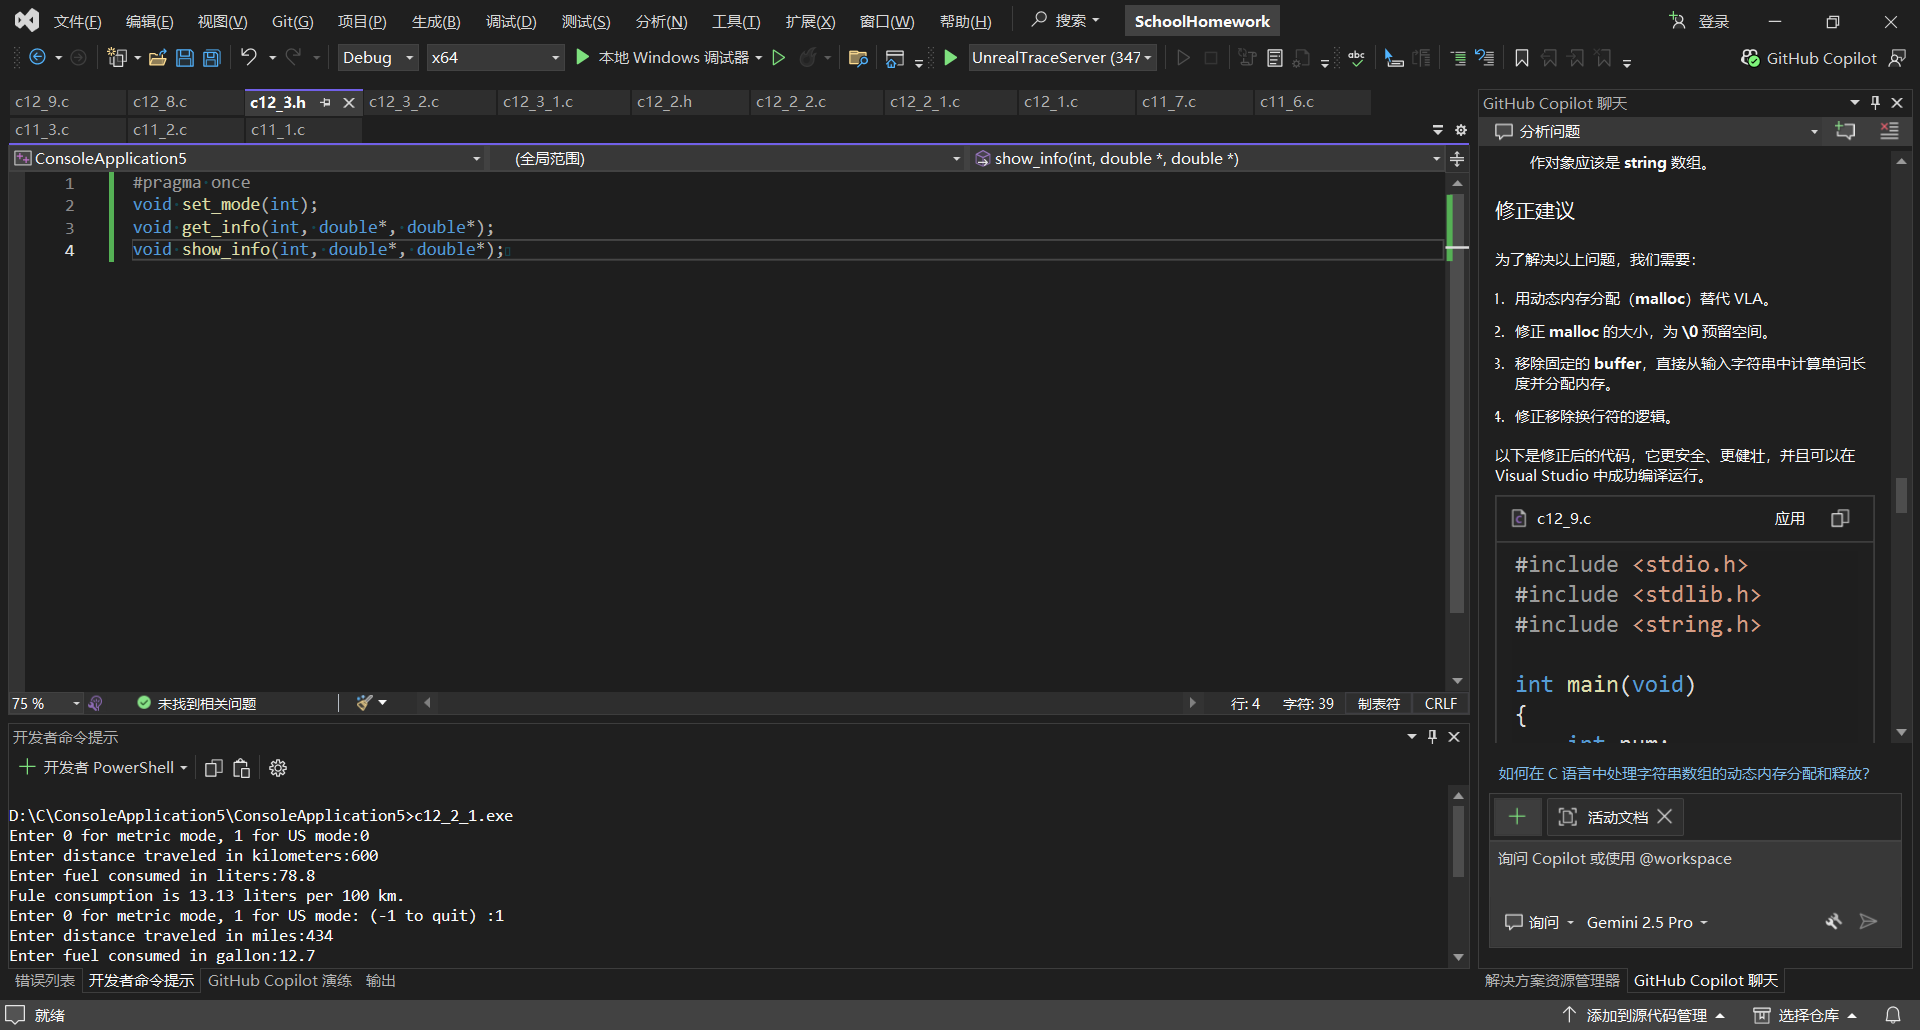Viewport: 1920px width, 1030px height.
Task: Remove the 活动文档 reference chip
Action: click(1665, 817)
